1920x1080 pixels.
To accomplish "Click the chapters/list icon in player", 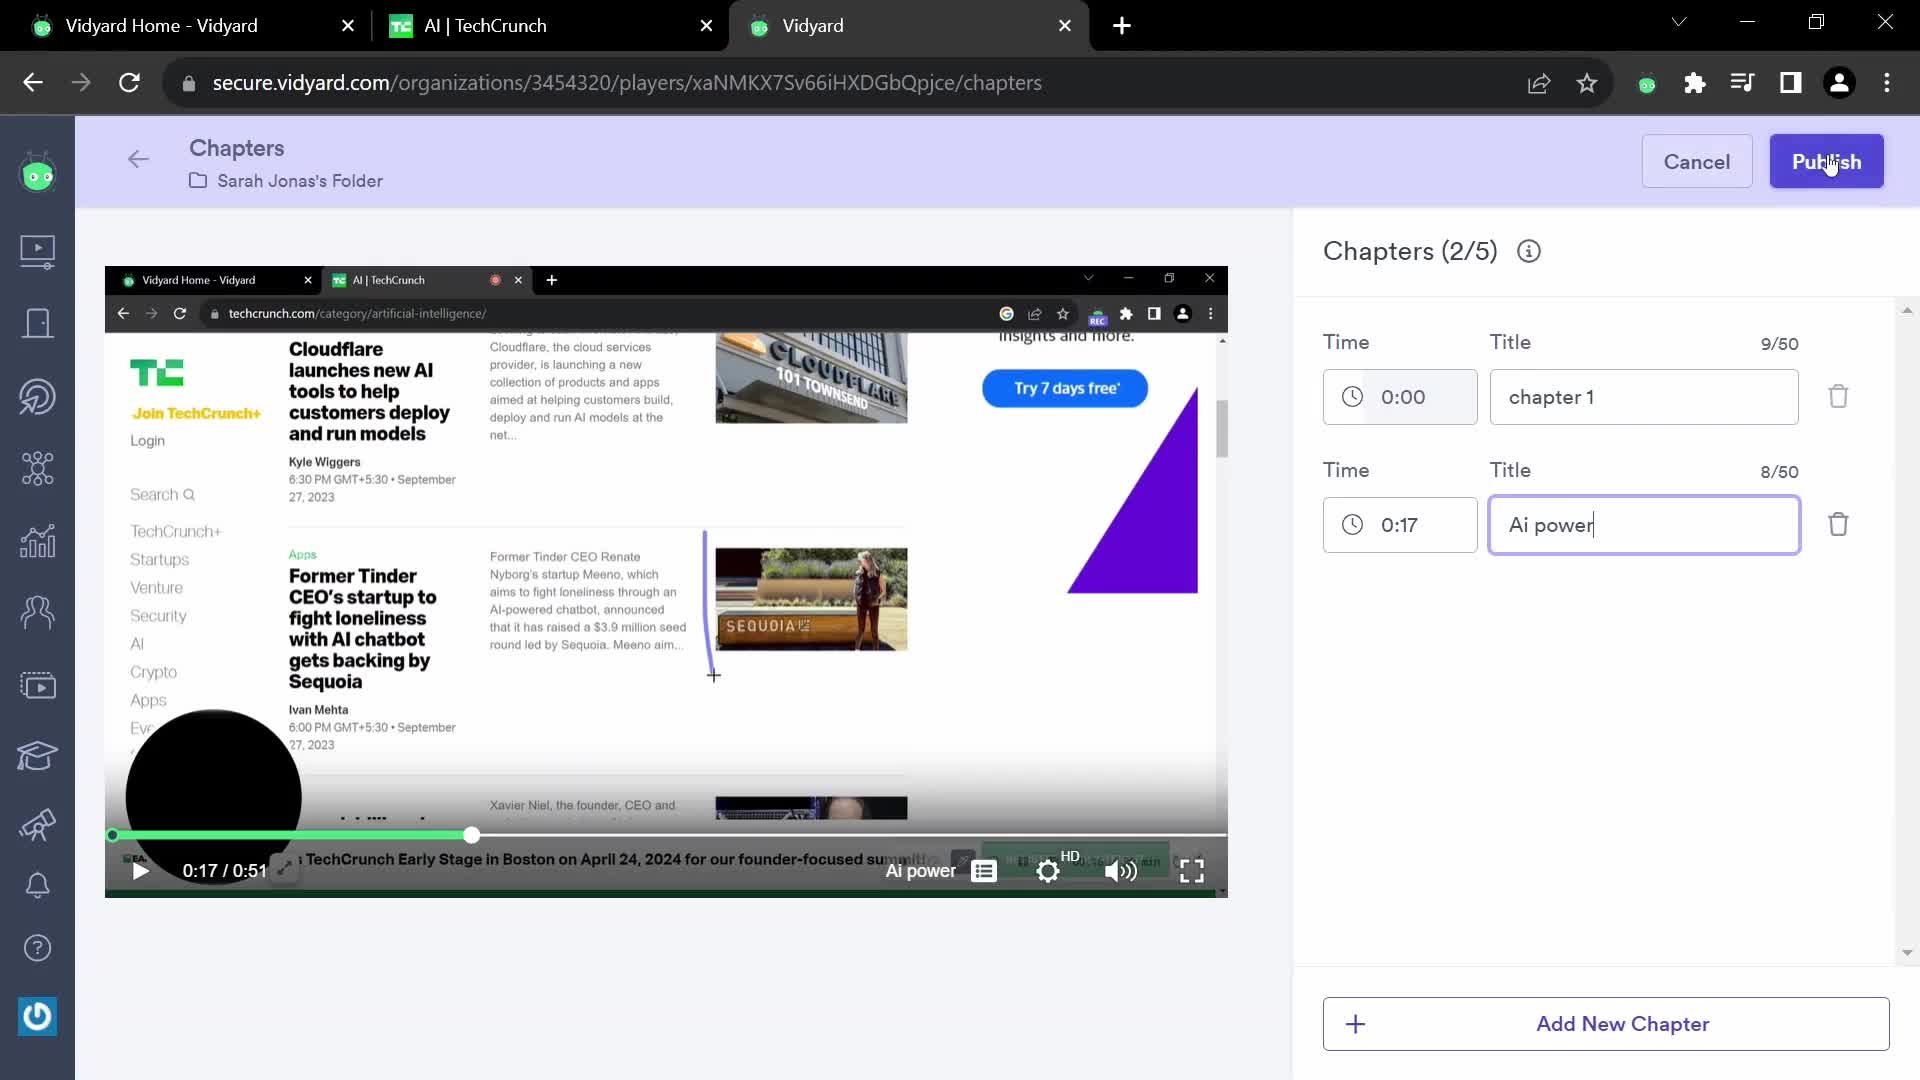I will pyautogui.click(x=985, y=872).
